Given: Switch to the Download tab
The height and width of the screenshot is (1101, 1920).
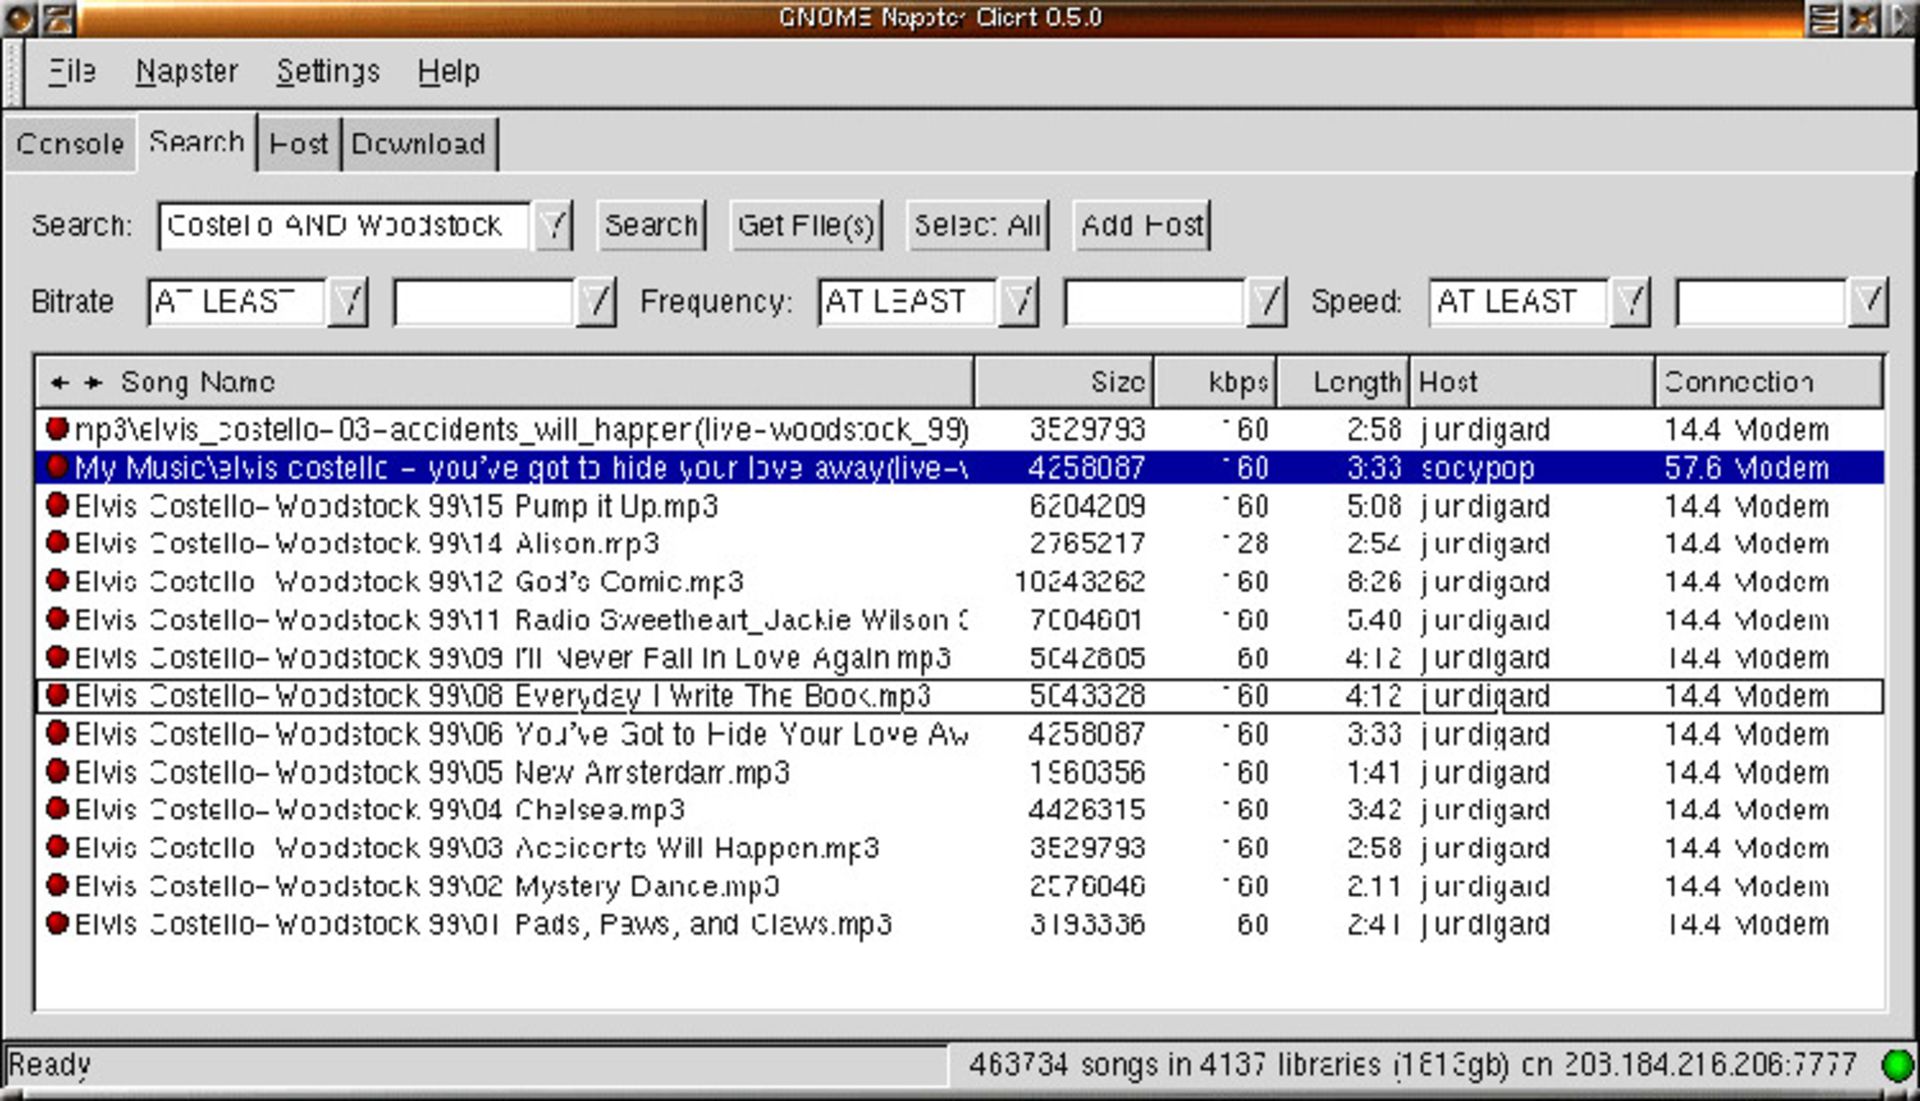Looking at the screenshot, I should pyautogui.click(x=418, y=144).
